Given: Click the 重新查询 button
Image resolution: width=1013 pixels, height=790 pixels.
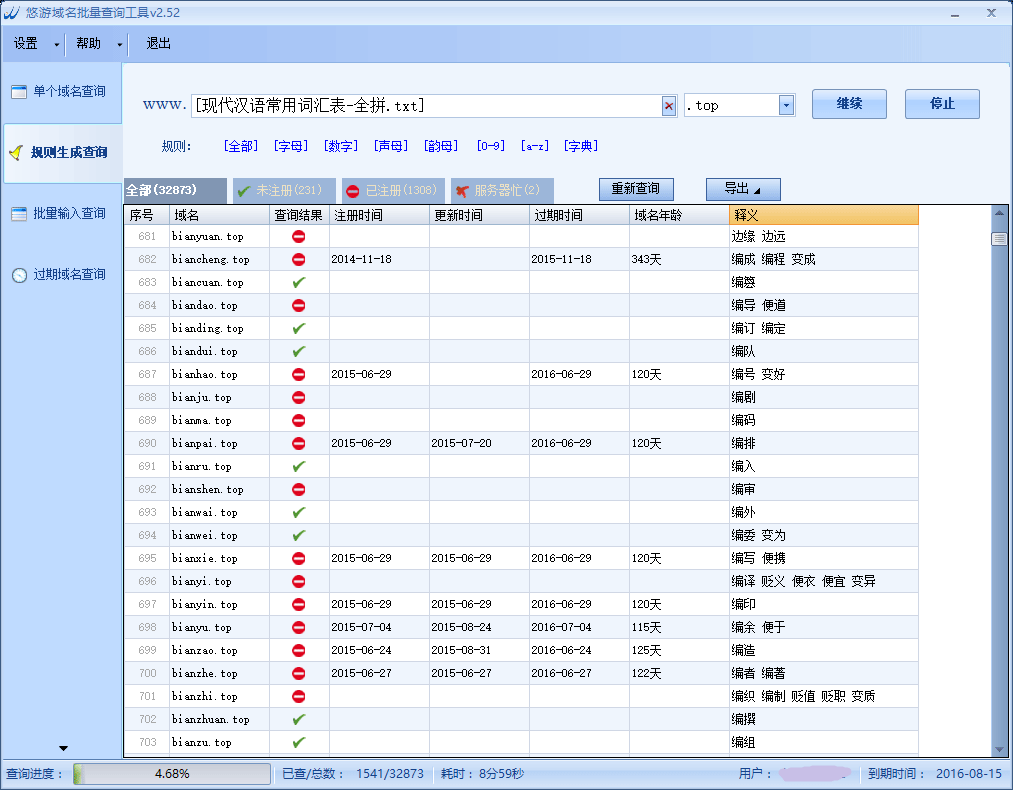Looking at the screenshot, I should click(636, 189).
